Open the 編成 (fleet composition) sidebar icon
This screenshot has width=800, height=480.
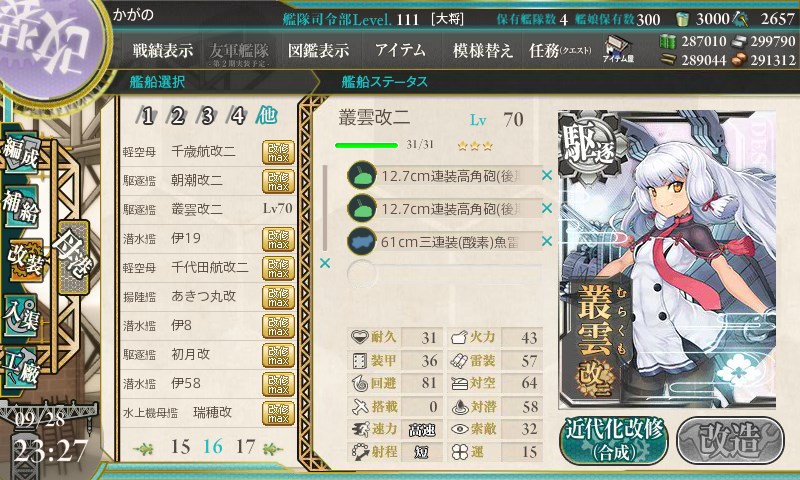[x=21, y=153]
